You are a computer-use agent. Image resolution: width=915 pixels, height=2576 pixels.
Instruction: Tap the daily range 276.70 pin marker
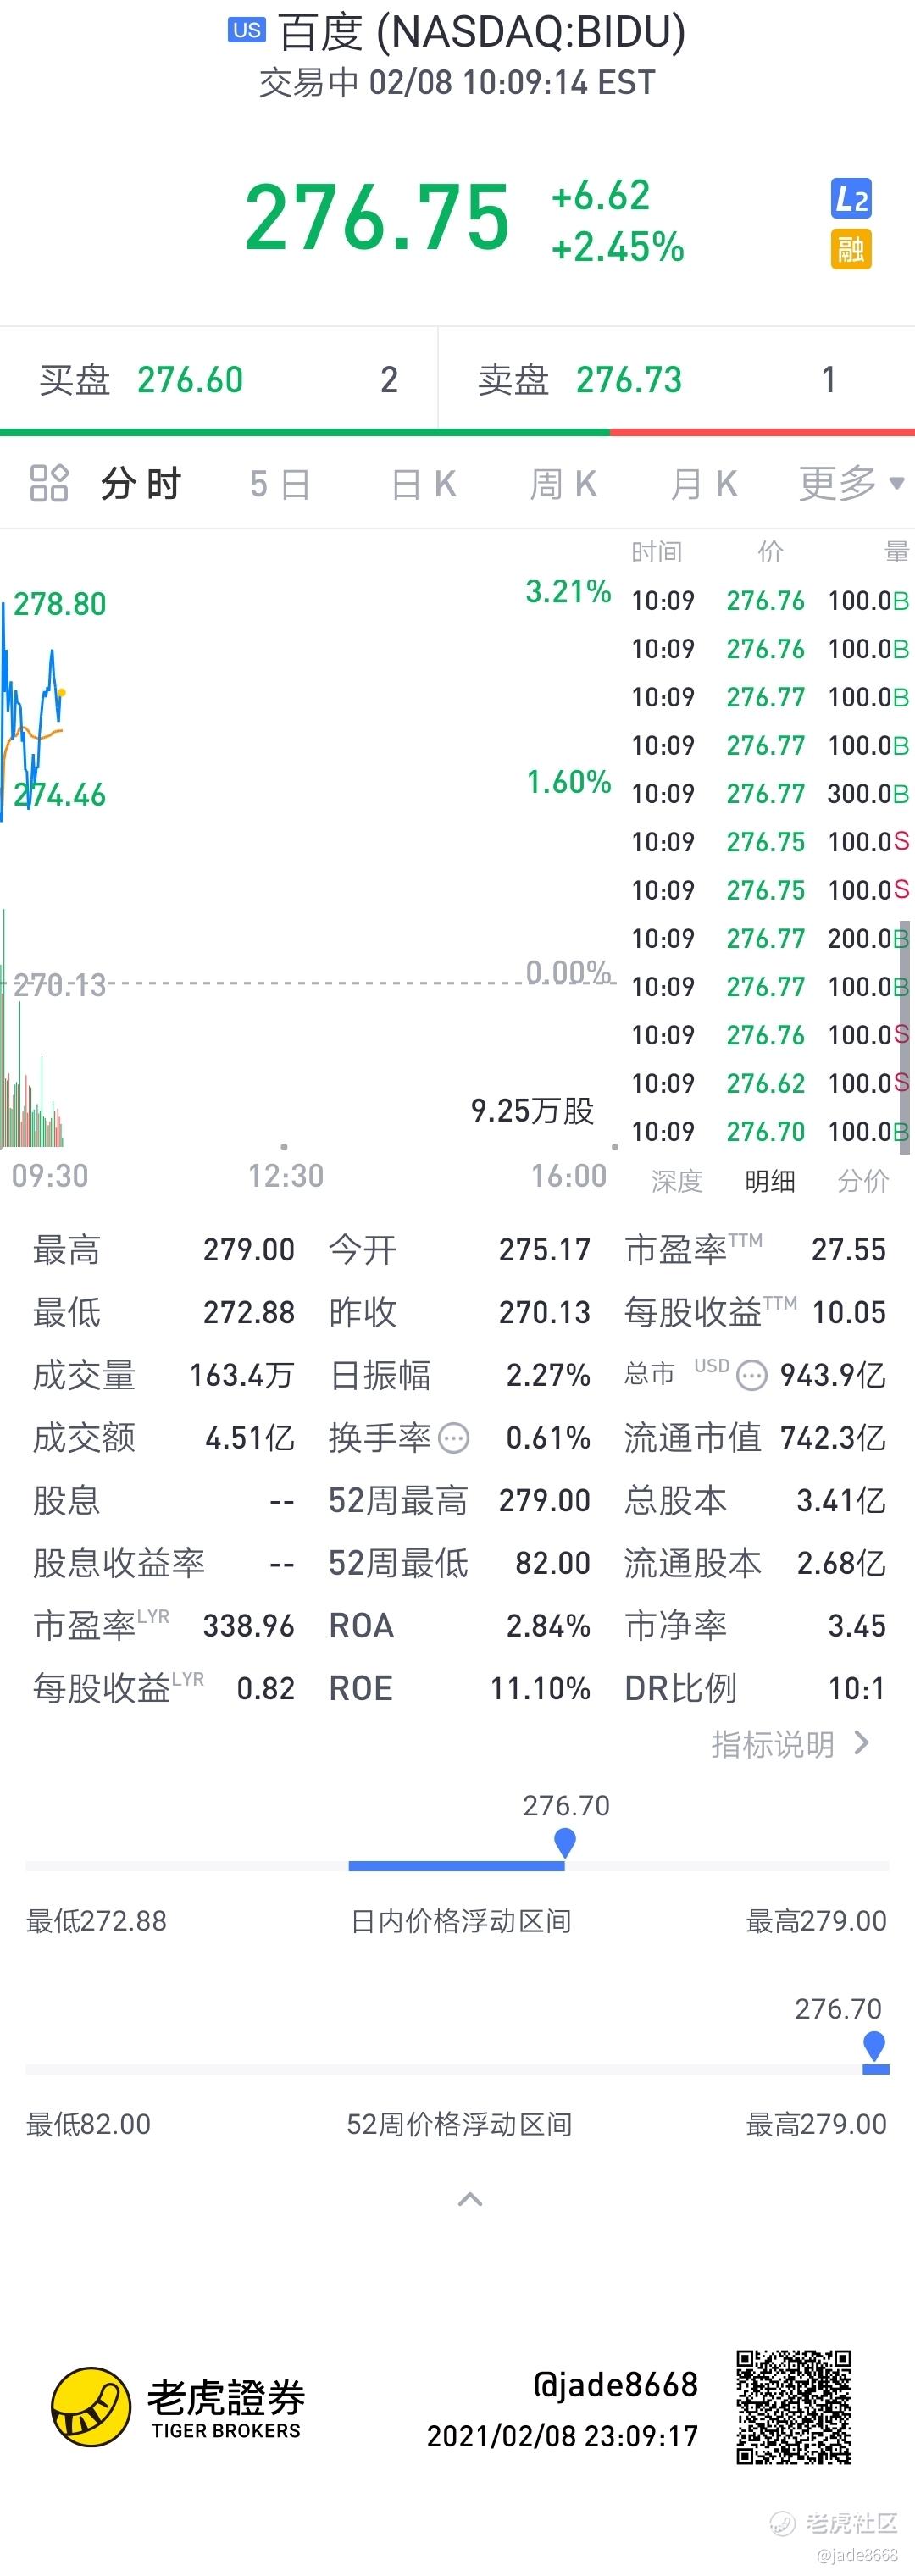coord(565,1842)
